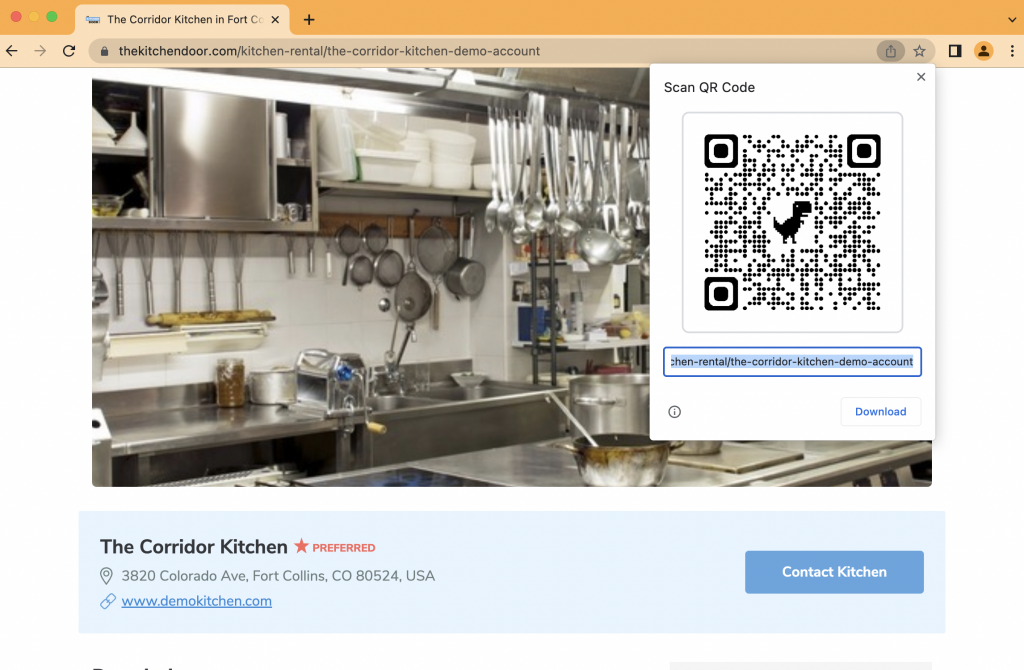
Task: Close The Corridor Kitchen tab
Action: [x=276, y=20]
